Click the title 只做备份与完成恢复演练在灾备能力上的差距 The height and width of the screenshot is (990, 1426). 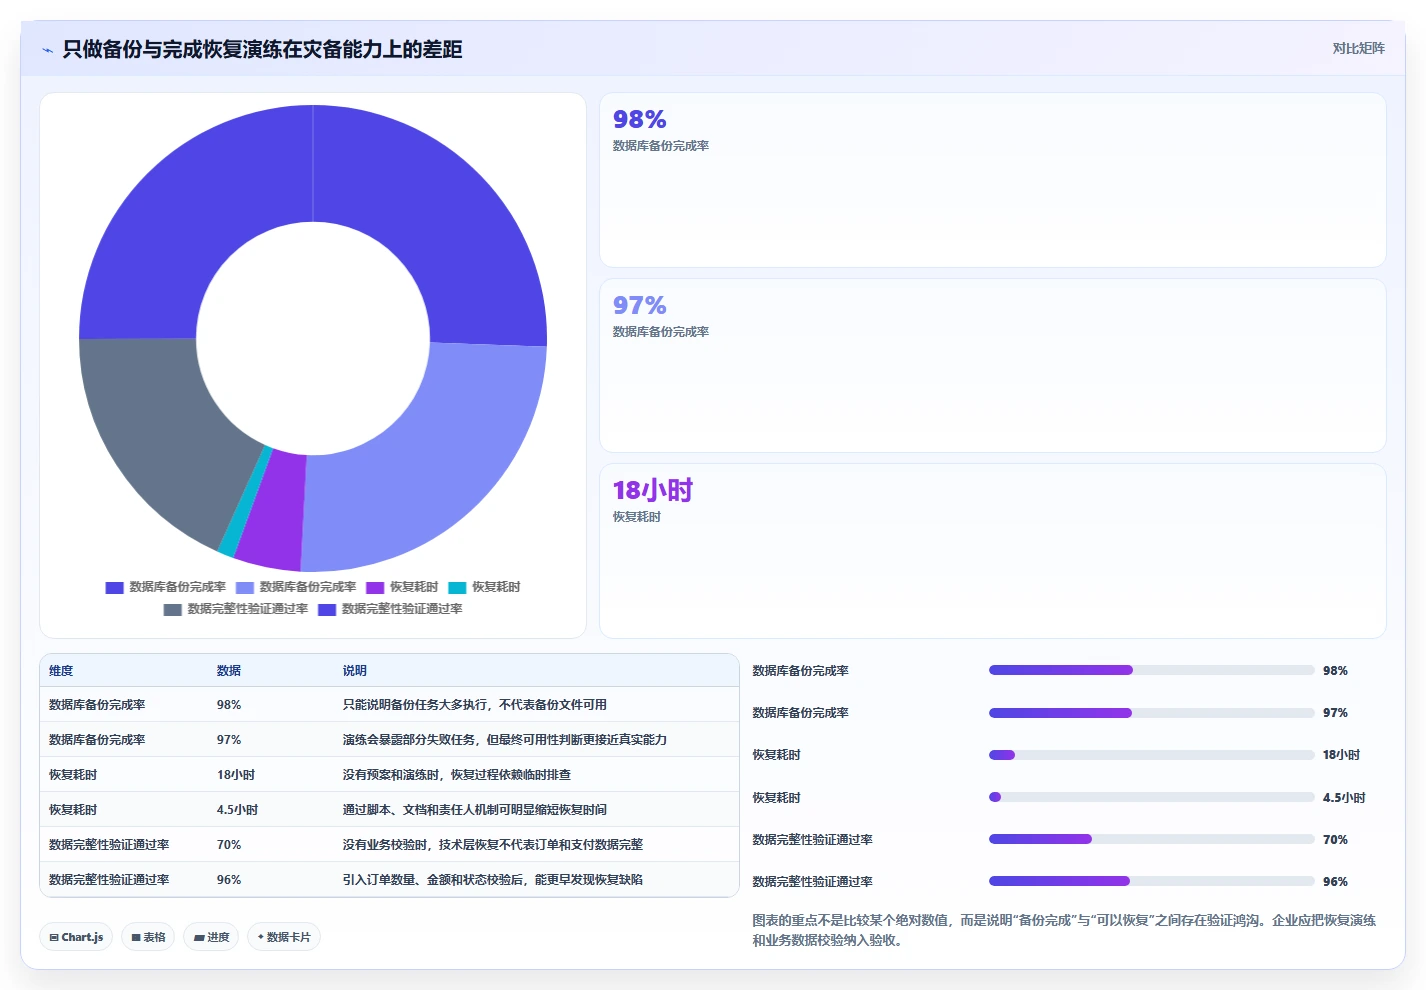[x=262, y=50]
